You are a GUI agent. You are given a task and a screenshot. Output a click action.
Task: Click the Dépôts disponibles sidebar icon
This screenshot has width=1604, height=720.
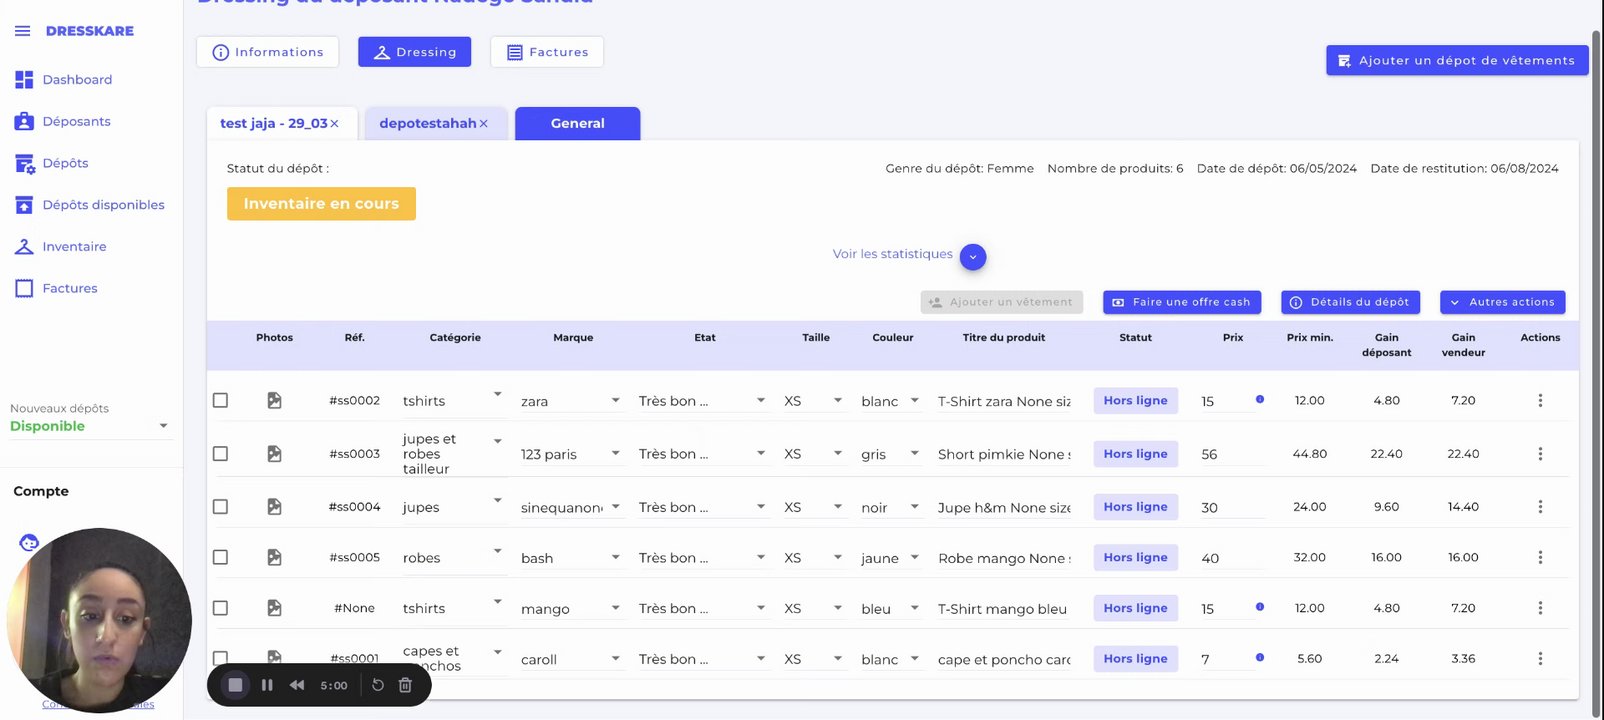(24, 205)
